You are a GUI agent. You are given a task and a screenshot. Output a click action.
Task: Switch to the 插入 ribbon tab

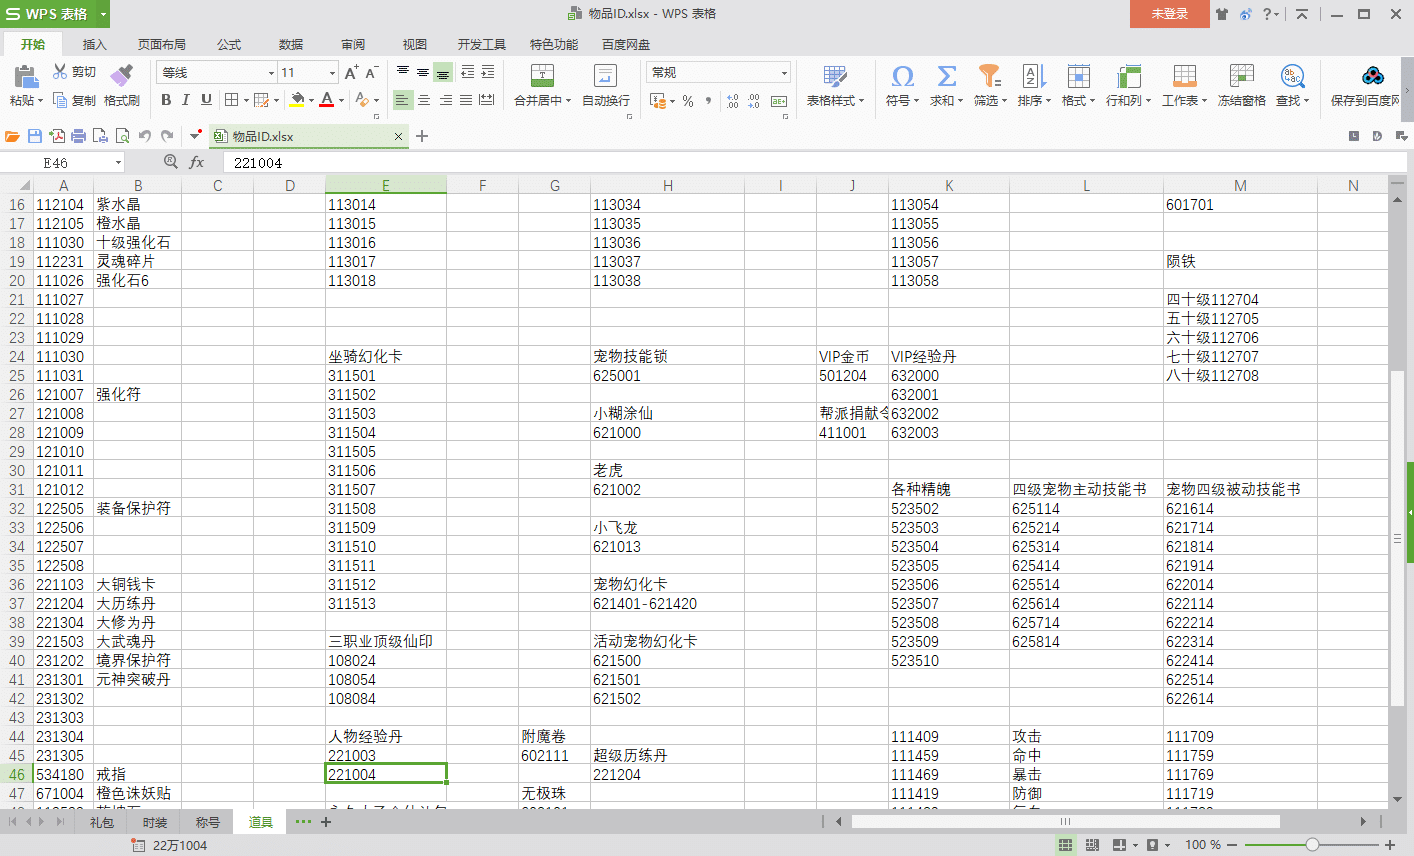pyautogui.click(x=94, y=45)
